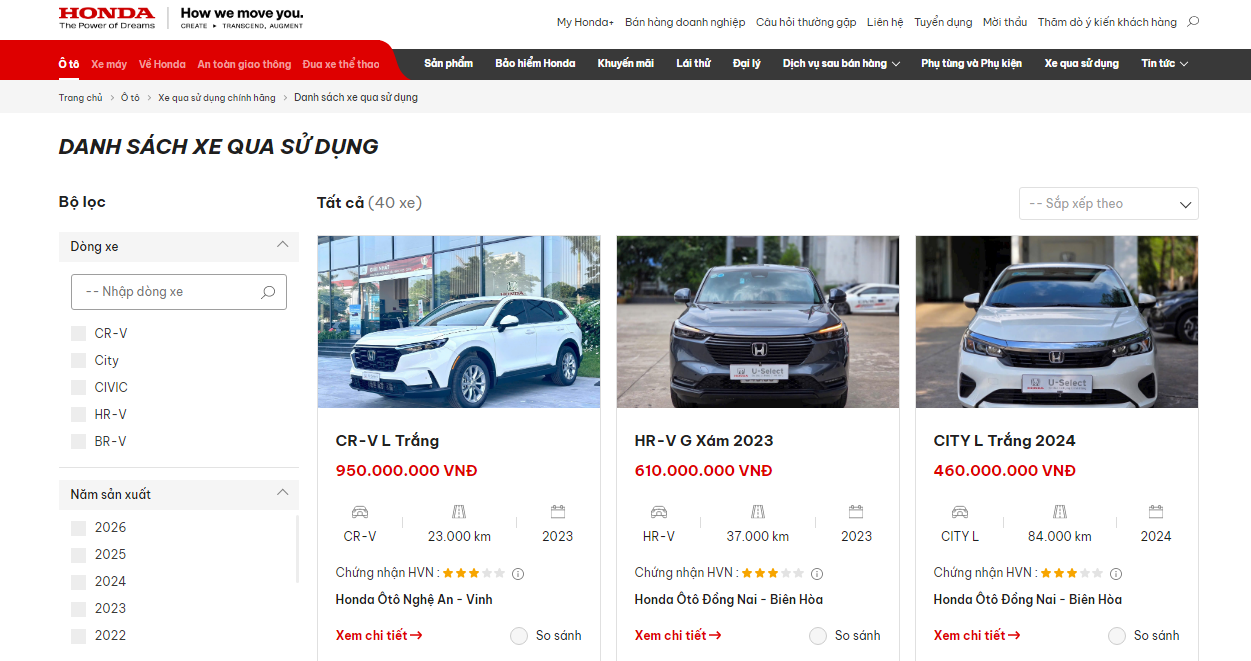Go to Trang chủ in breadcrumb
This screenshot has width=1251, height=661.
click(80, 98)
